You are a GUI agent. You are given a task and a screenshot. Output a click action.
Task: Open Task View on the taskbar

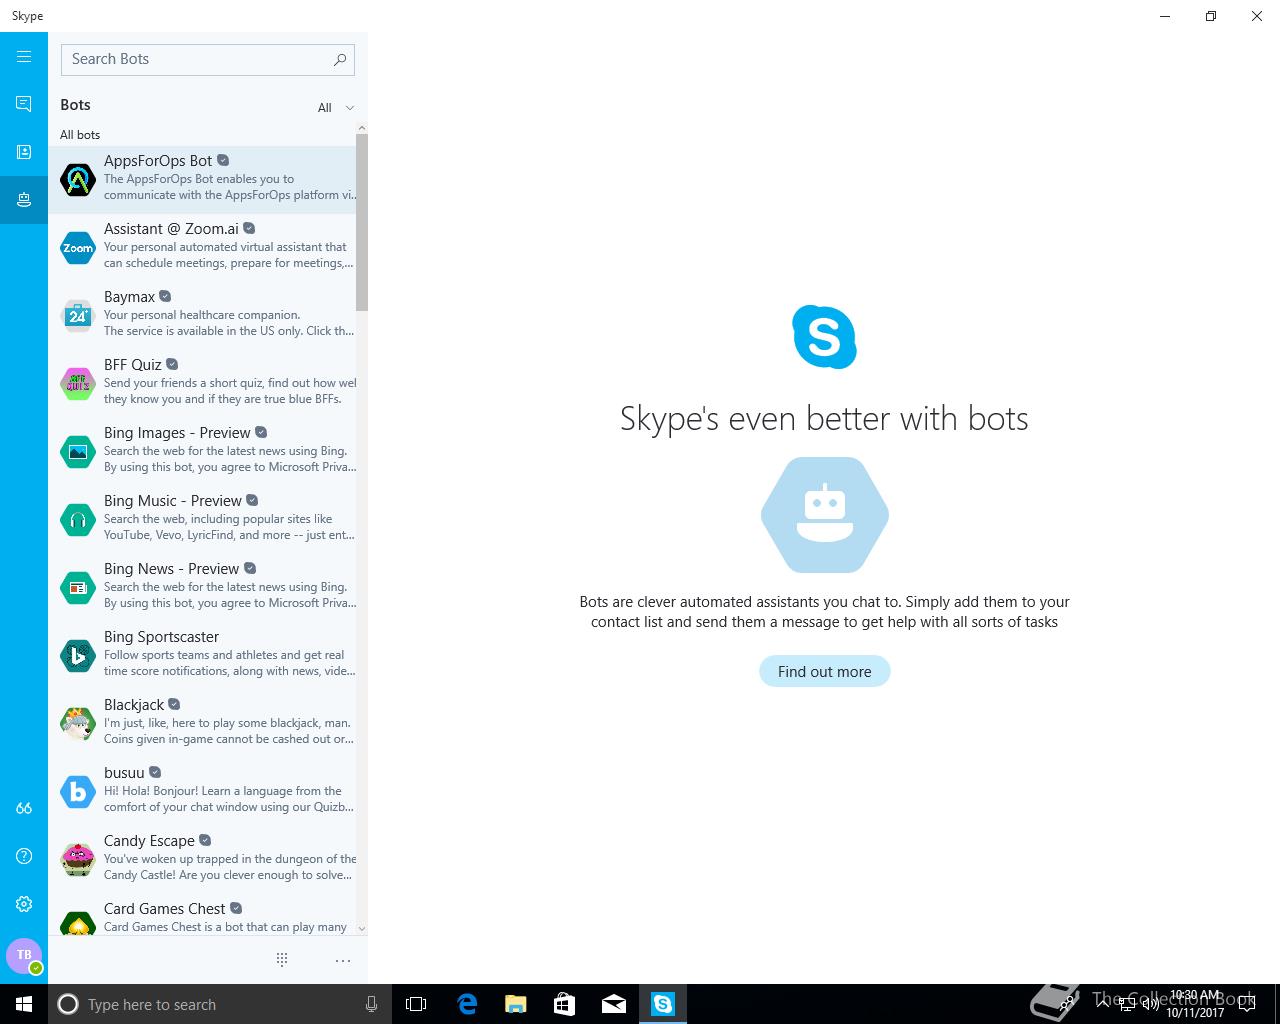[x=416, y=1004]
